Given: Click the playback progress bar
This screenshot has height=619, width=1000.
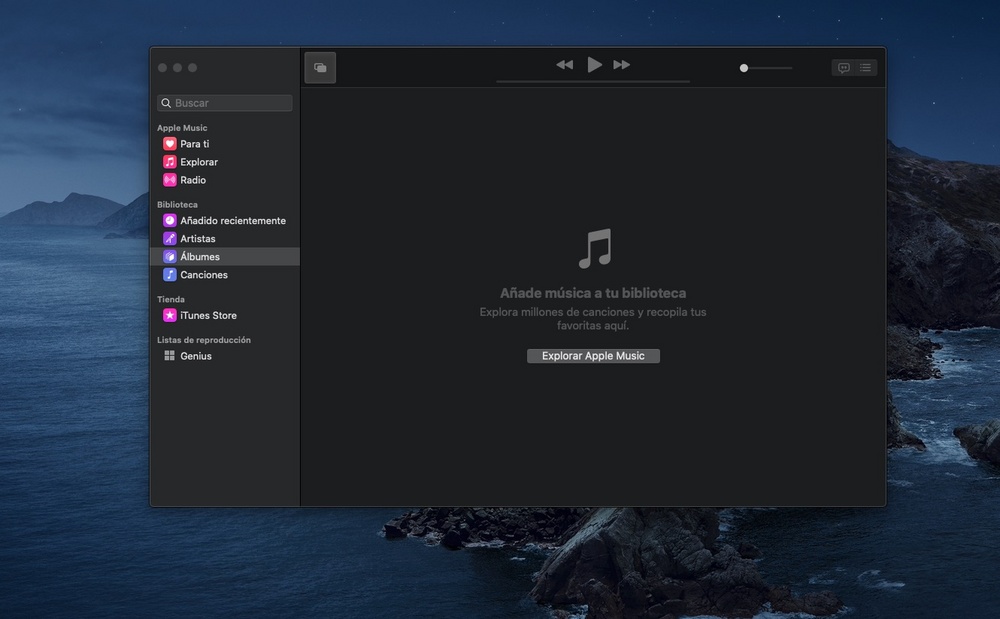Looking at the screenshot, I should (x=593, y=82).
